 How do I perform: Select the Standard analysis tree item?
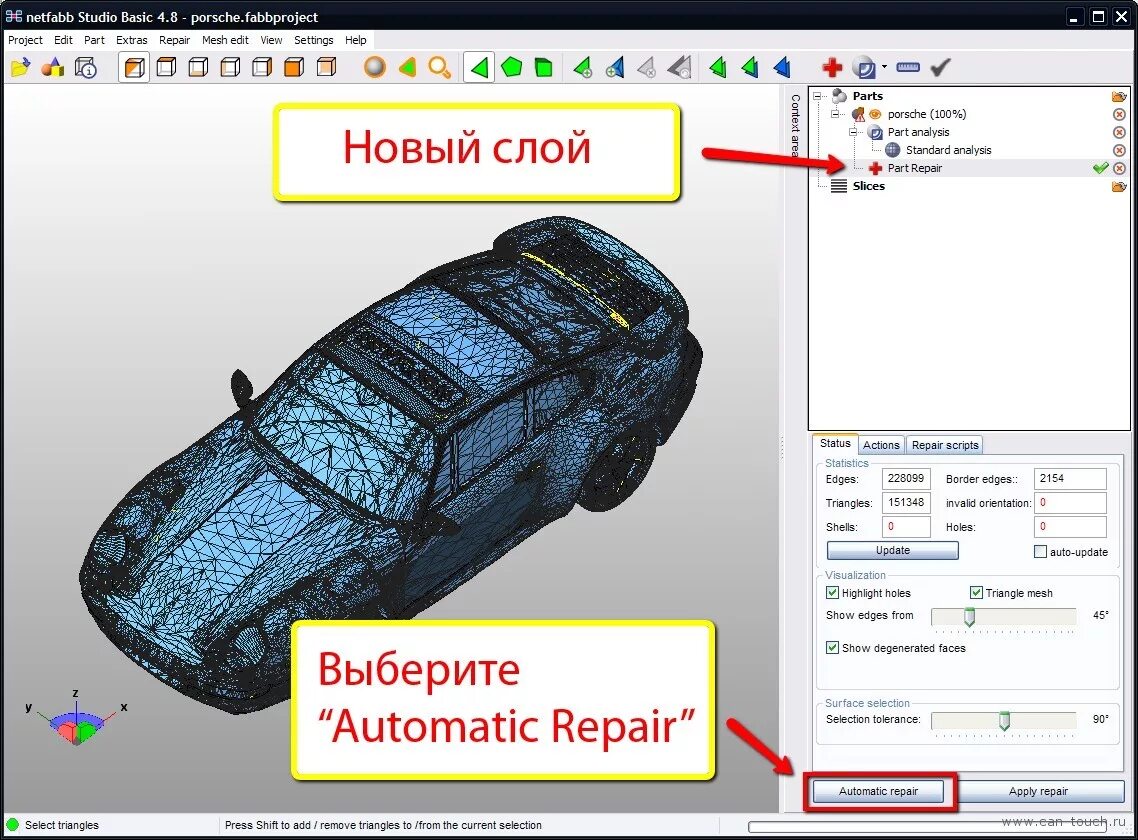[948, 150]
